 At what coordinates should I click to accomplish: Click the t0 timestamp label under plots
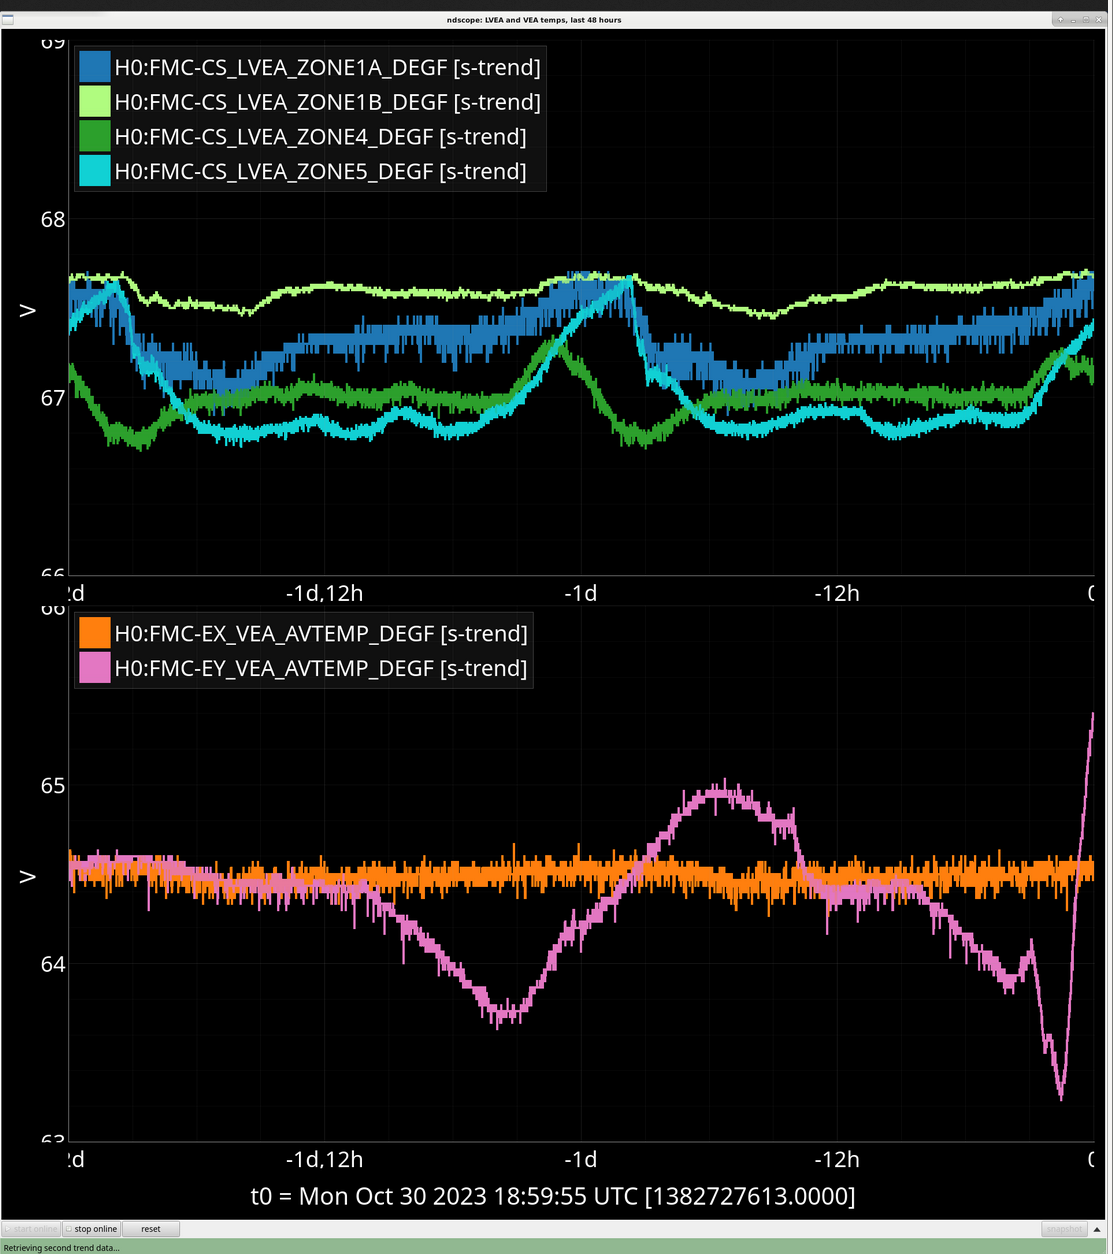[552, 1196]
